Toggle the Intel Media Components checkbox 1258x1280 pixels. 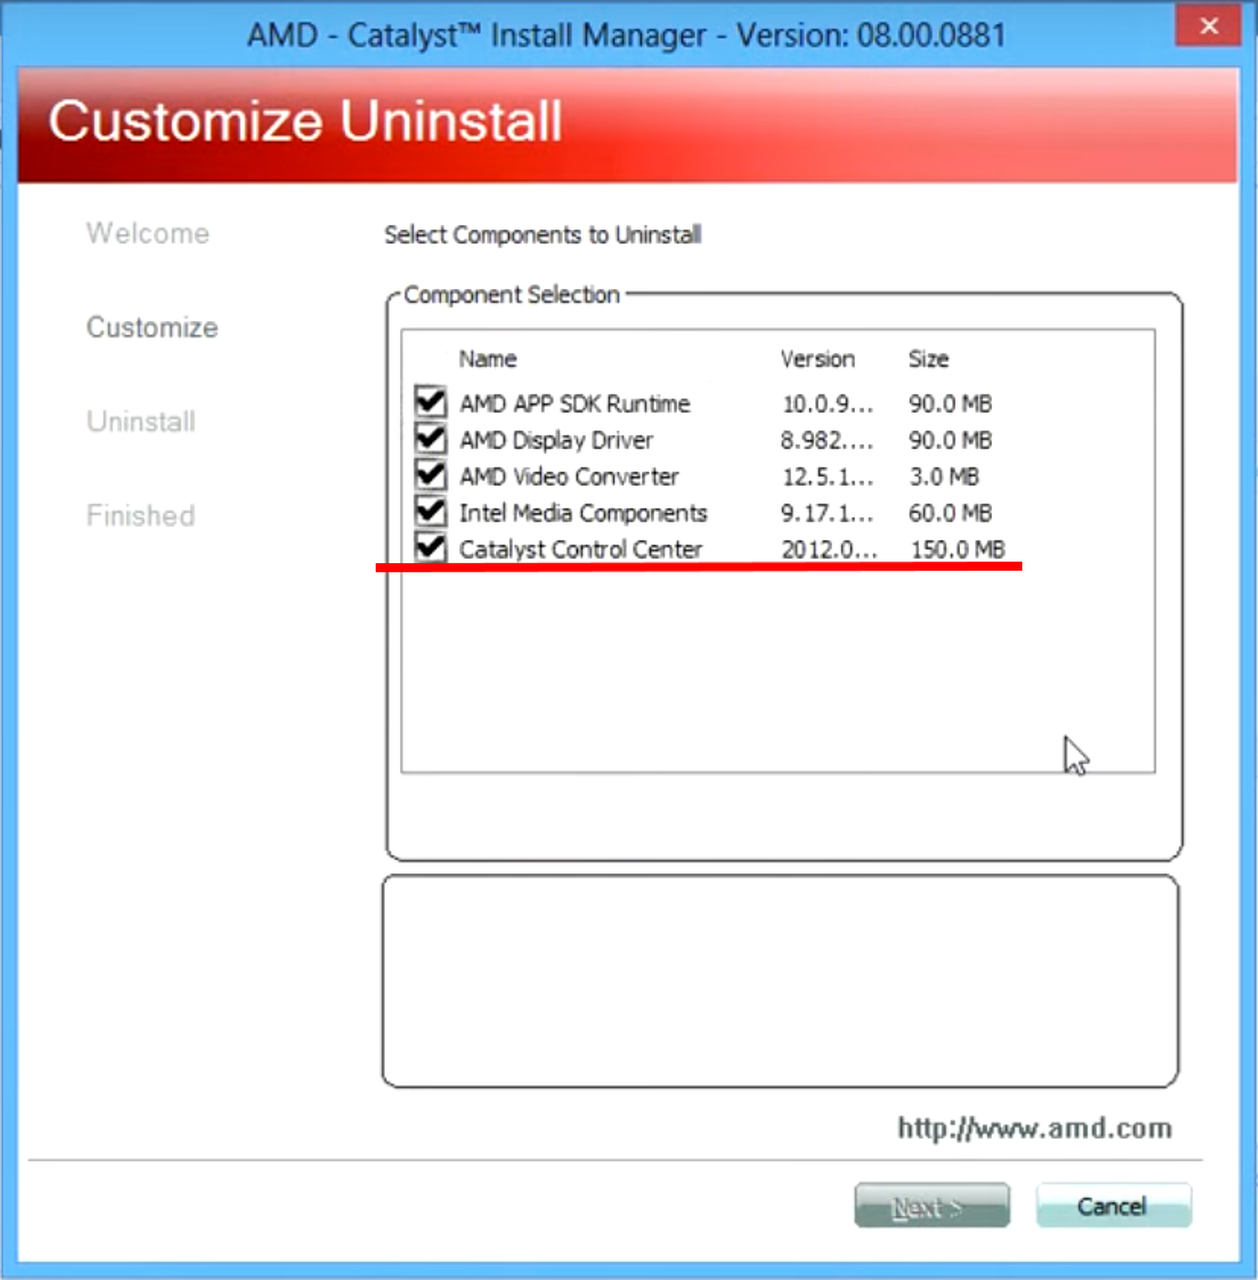(431, 512)
